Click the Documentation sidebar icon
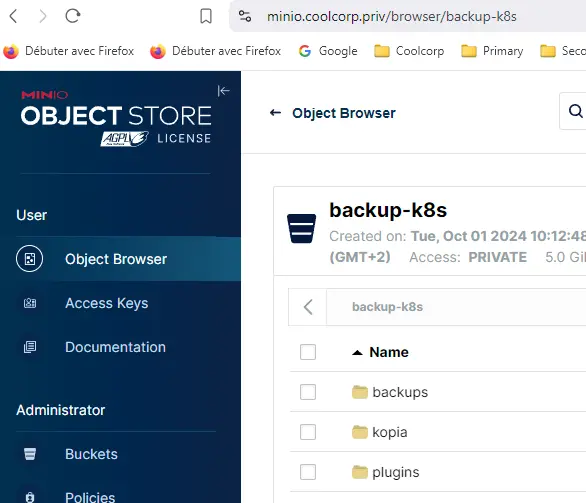586x503 pixels. [x=30, y=347]
